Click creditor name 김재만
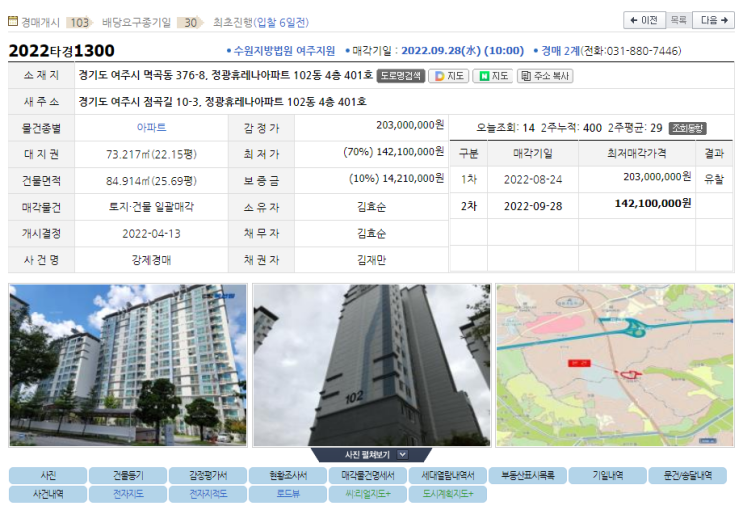Screen dimensions: 743x510 tap(372, 260)
